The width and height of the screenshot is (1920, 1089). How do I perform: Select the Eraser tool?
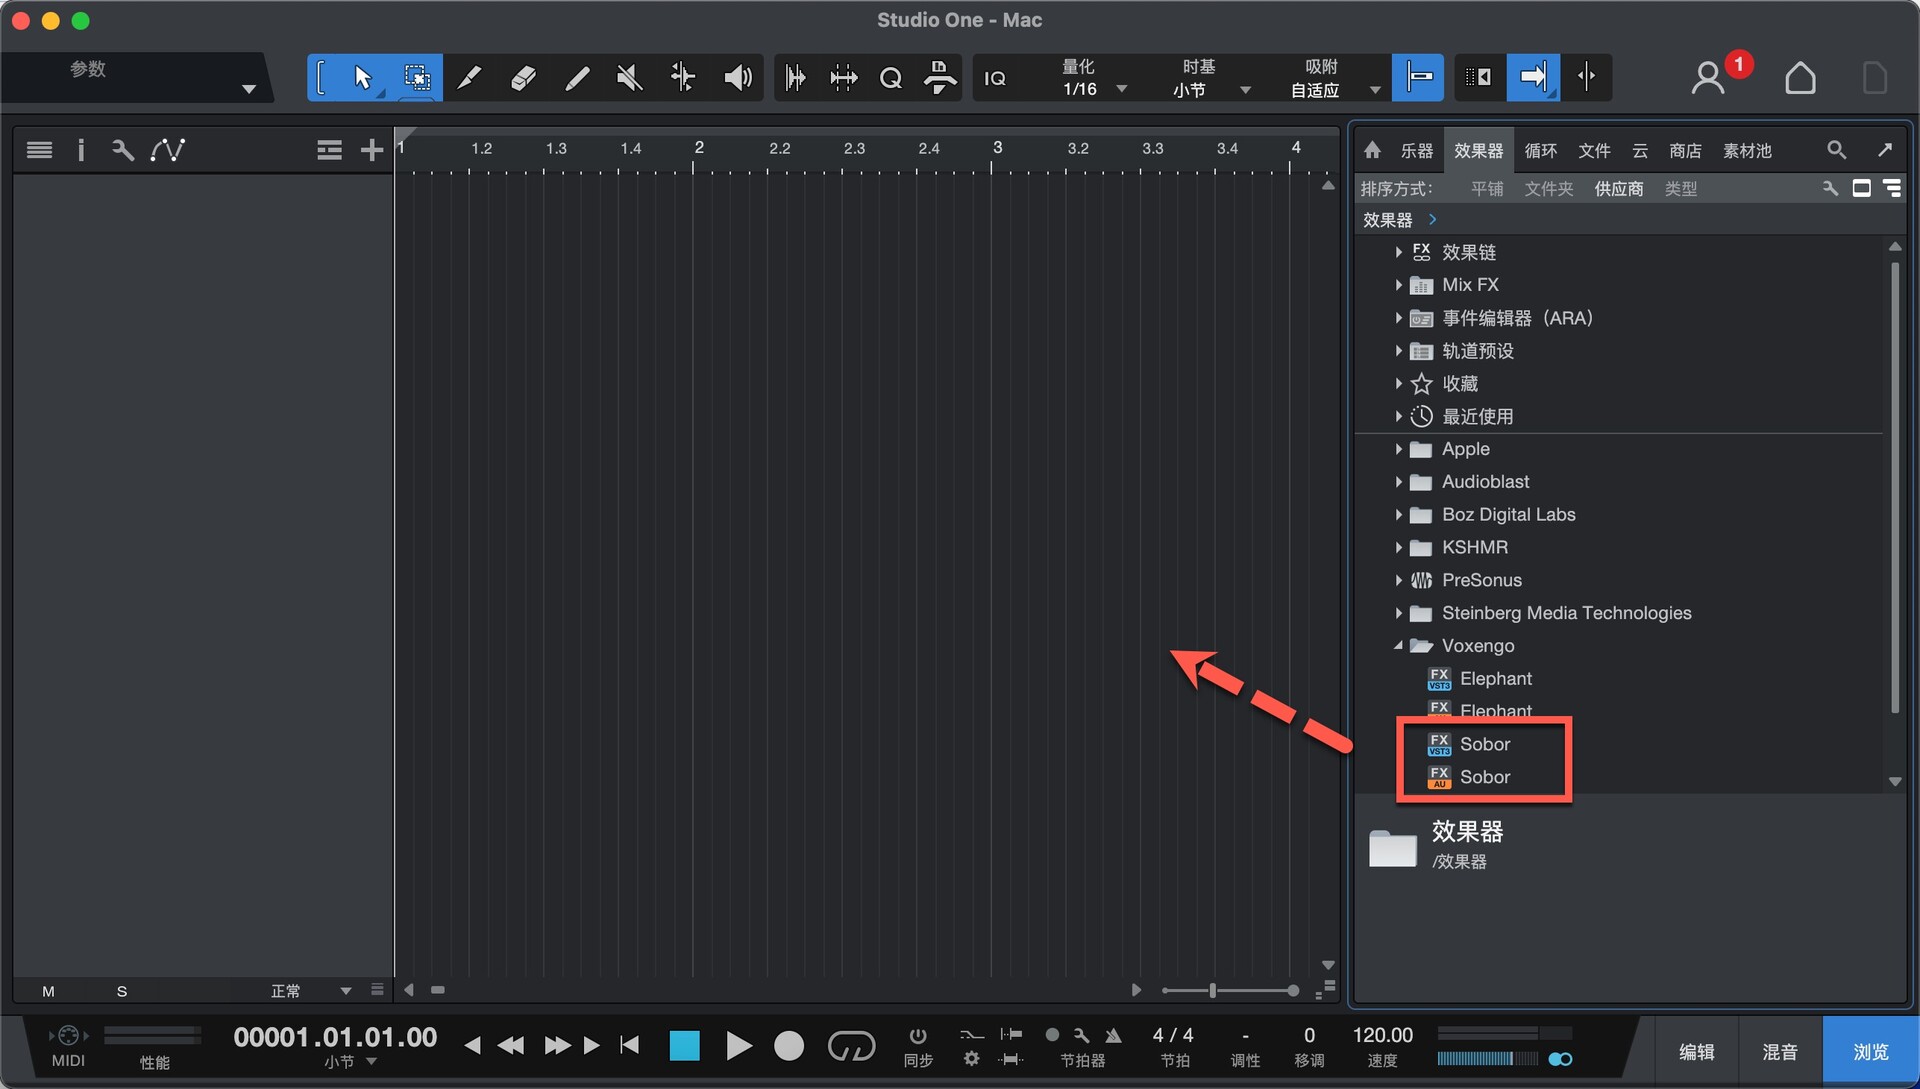click(523, 78)
